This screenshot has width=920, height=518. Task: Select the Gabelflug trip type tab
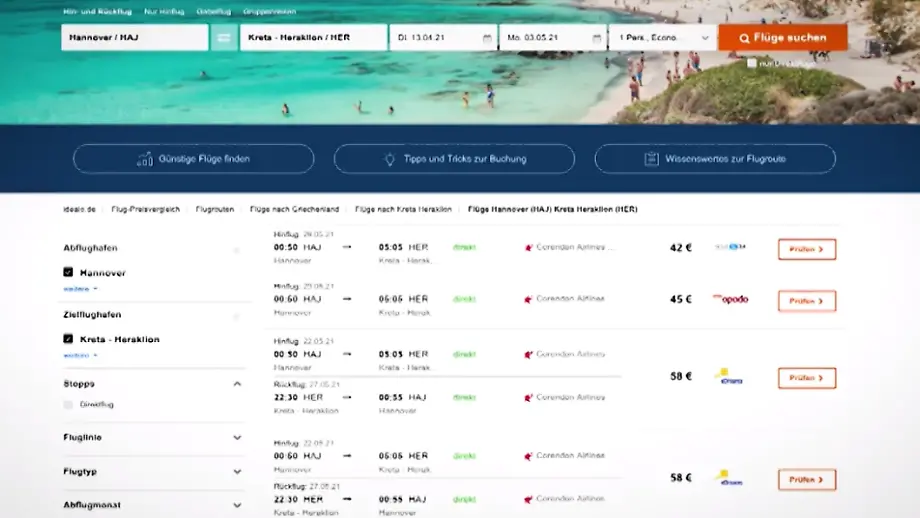(x=213, y=11)
